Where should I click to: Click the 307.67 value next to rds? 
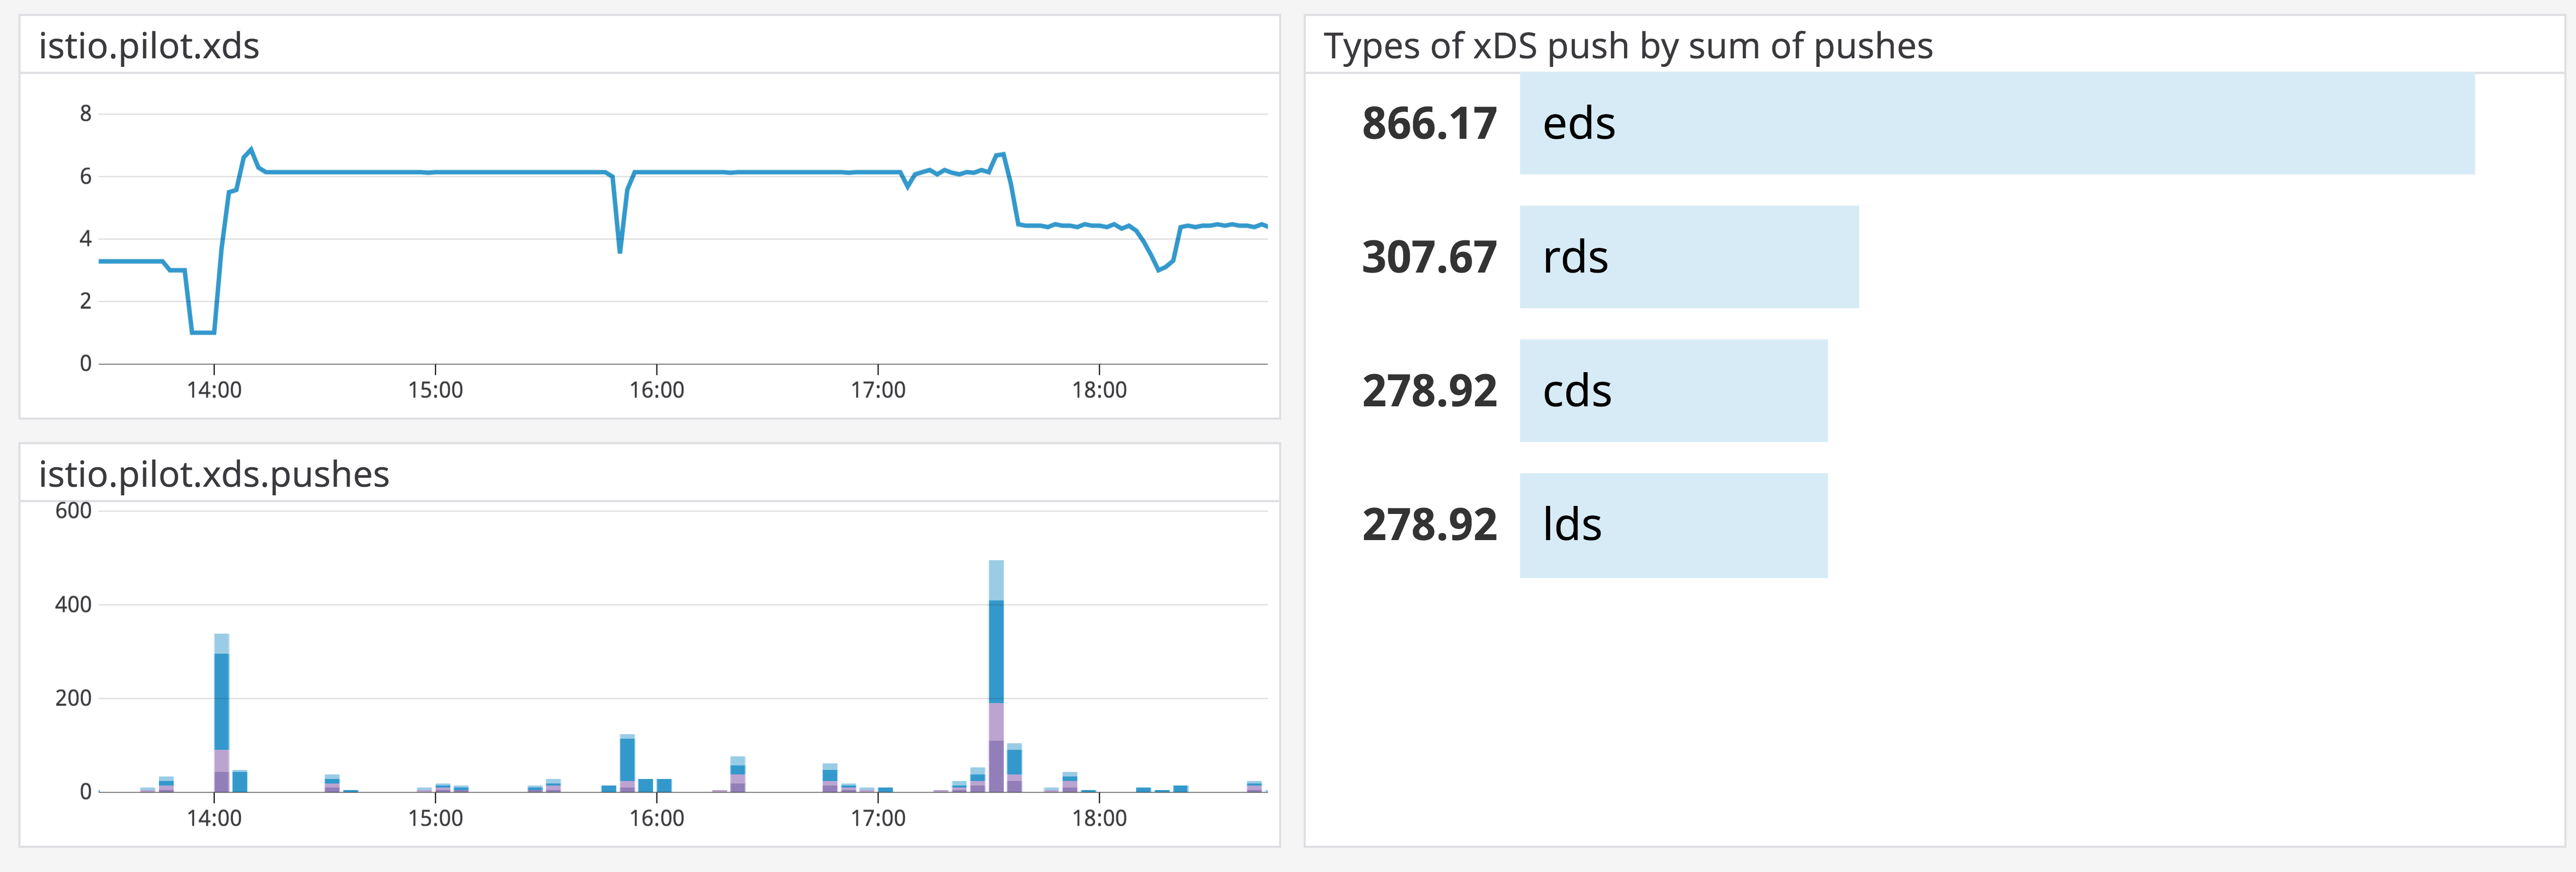pos(1430,257)
